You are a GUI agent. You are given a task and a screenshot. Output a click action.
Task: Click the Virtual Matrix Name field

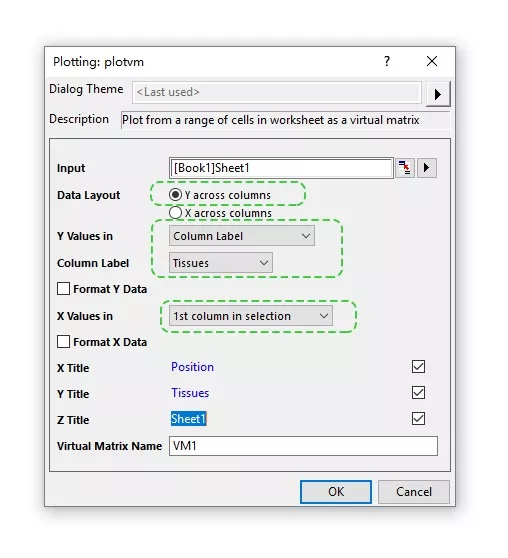303,446
